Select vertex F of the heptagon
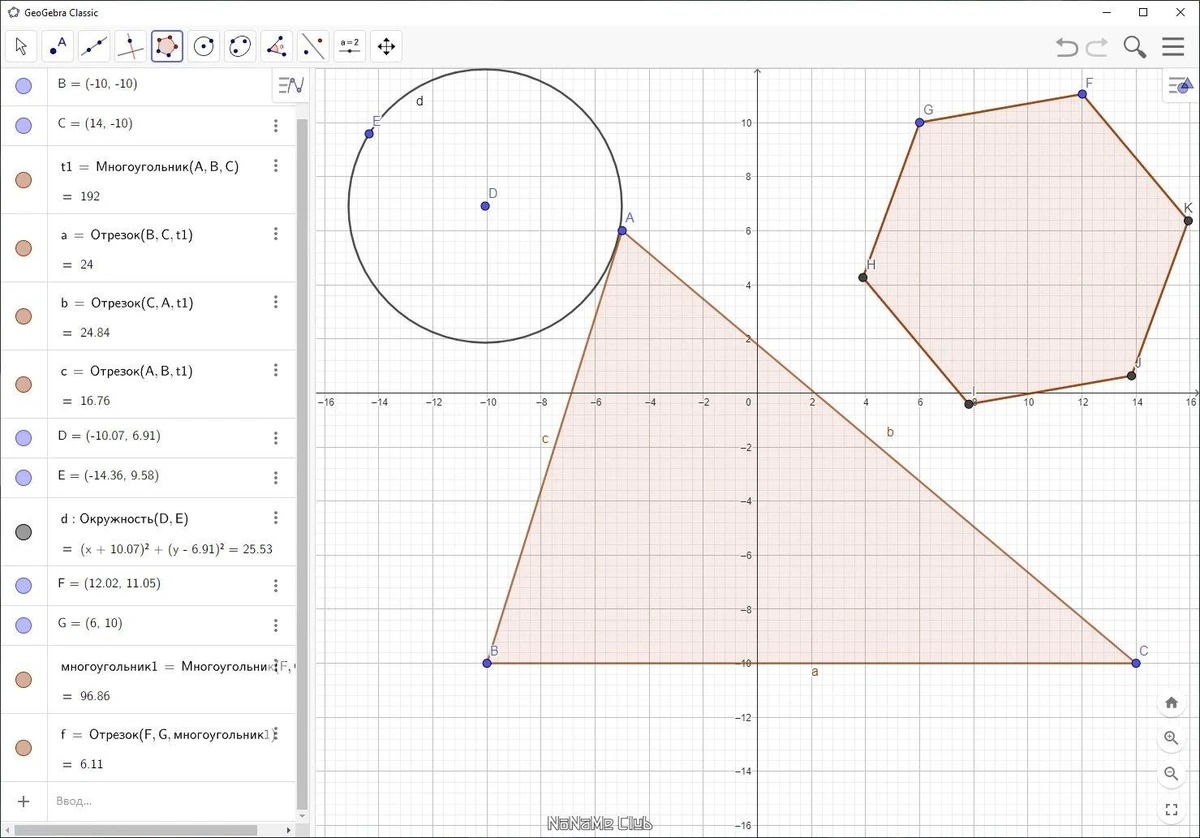 click(x=1082, y=94)
